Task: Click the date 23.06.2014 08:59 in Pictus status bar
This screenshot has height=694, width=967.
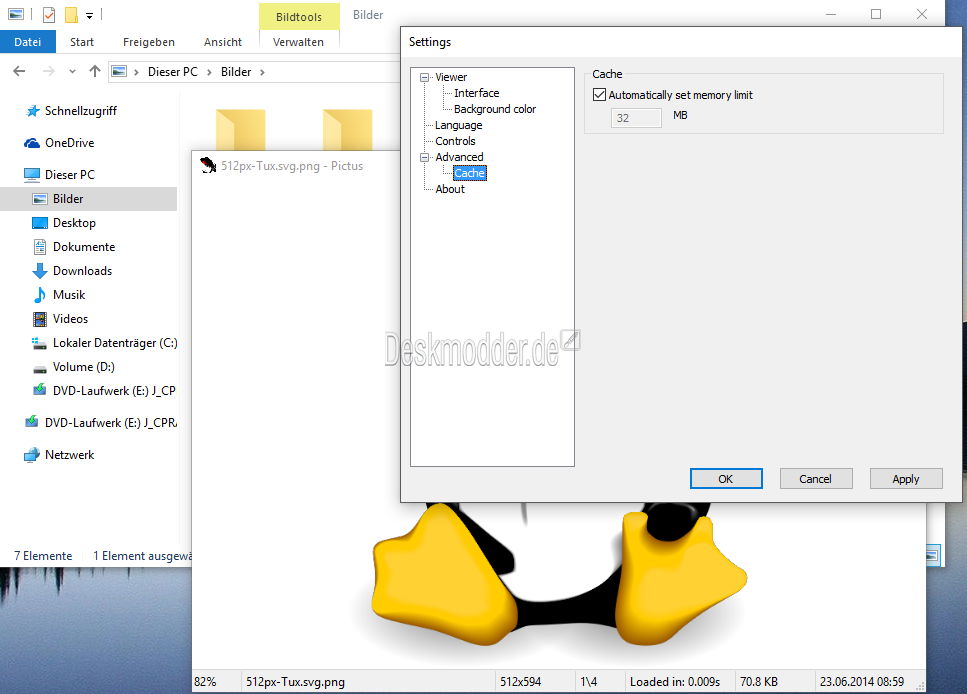Action: [862, 682]
